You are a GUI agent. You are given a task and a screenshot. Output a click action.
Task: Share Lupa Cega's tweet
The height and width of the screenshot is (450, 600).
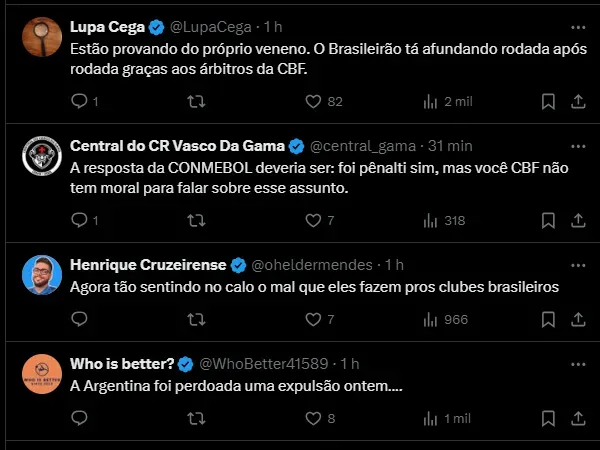[578, 101]
